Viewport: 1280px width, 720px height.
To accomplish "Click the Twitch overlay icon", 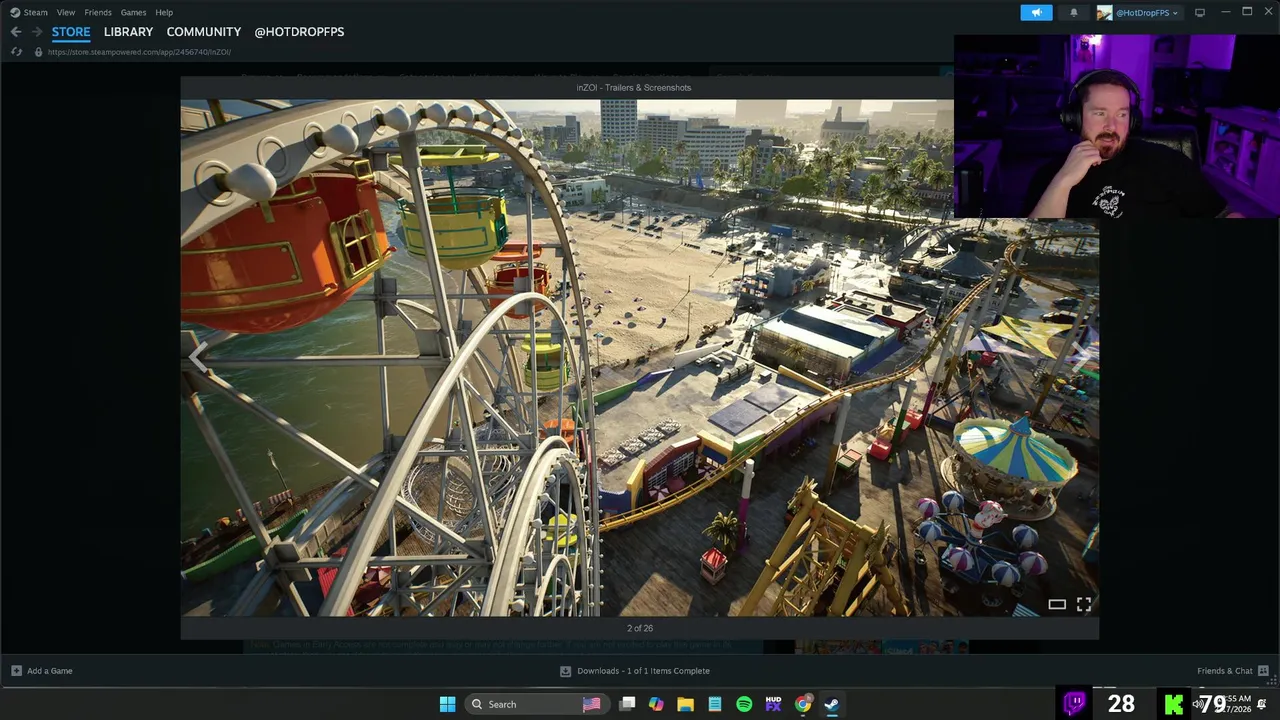I will [x=1075, y=703].
